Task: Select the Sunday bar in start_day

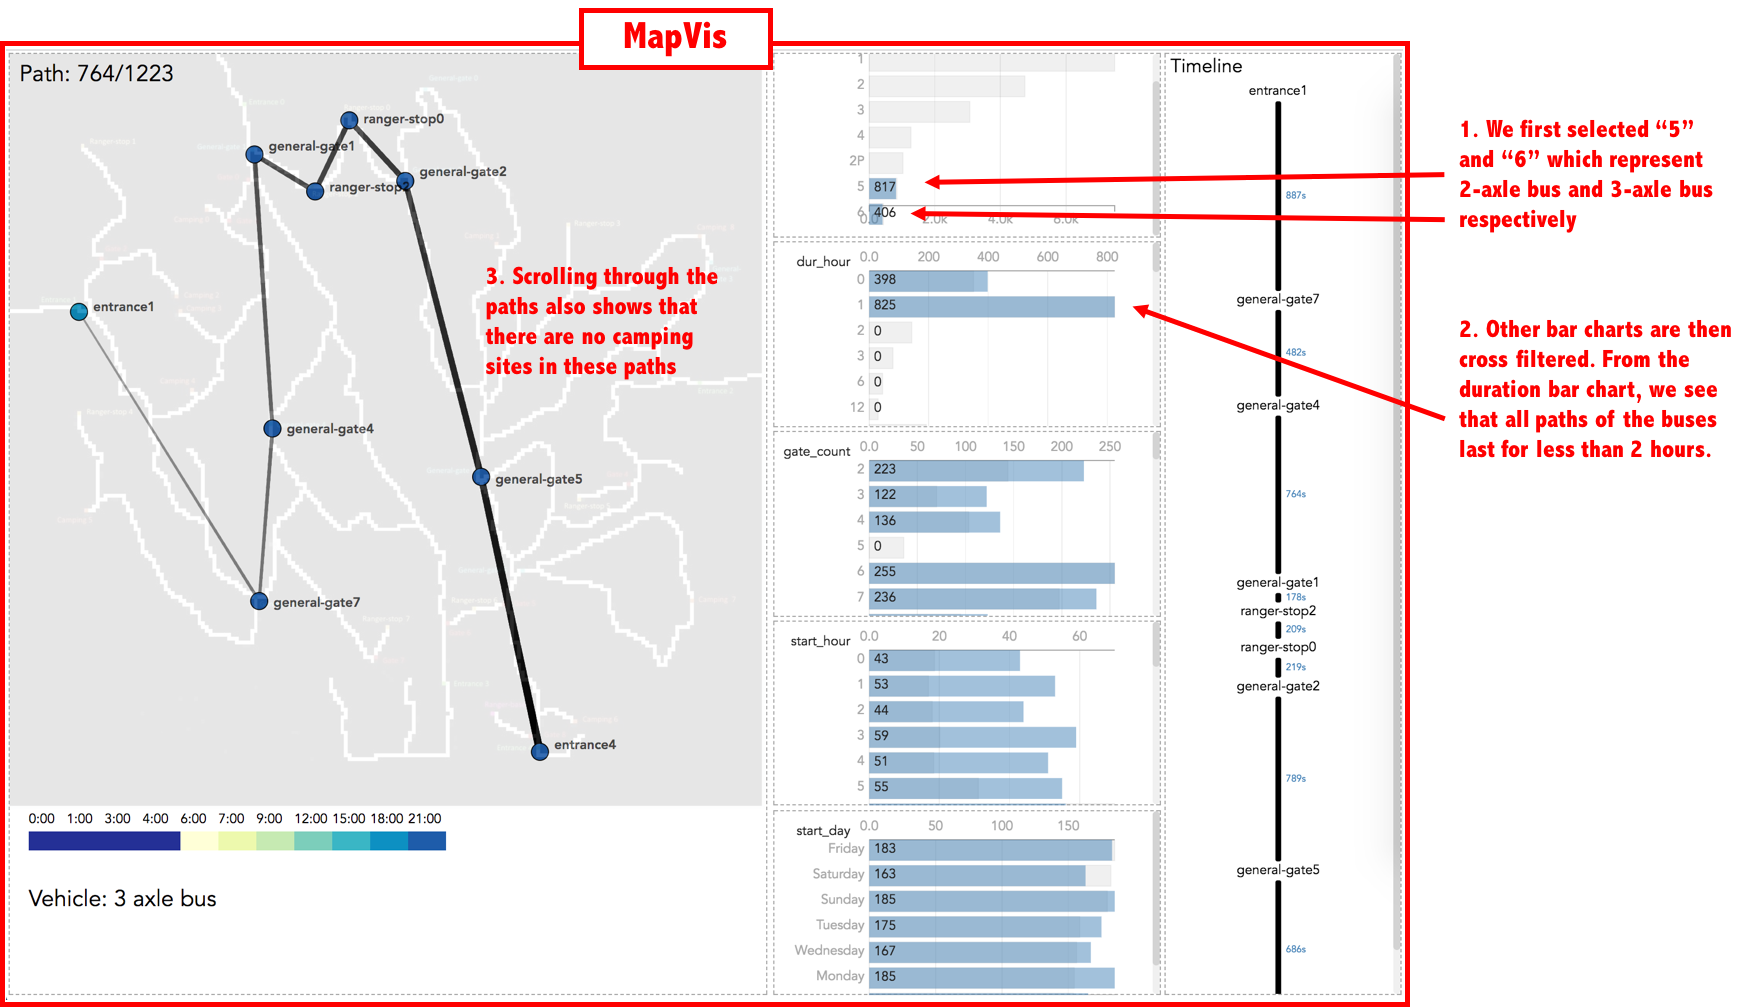Action: 990,900
